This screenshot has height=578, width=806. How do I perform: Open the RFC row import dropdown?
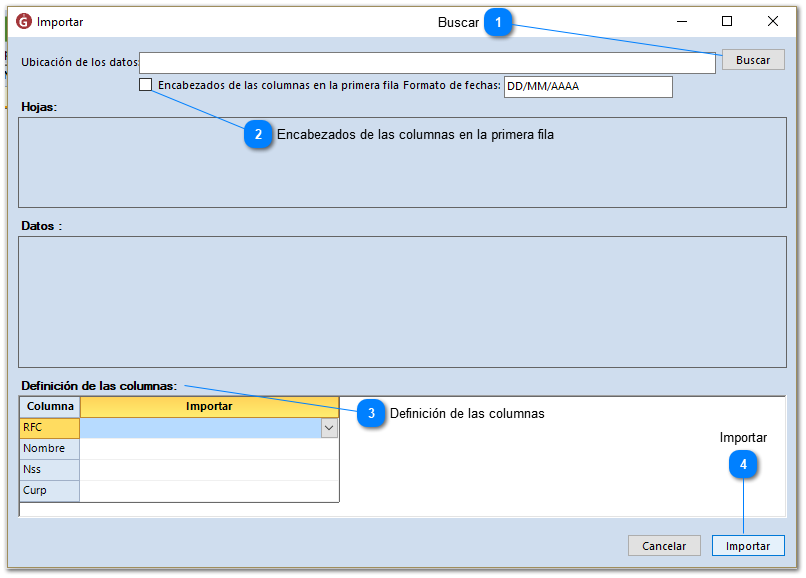328,428
